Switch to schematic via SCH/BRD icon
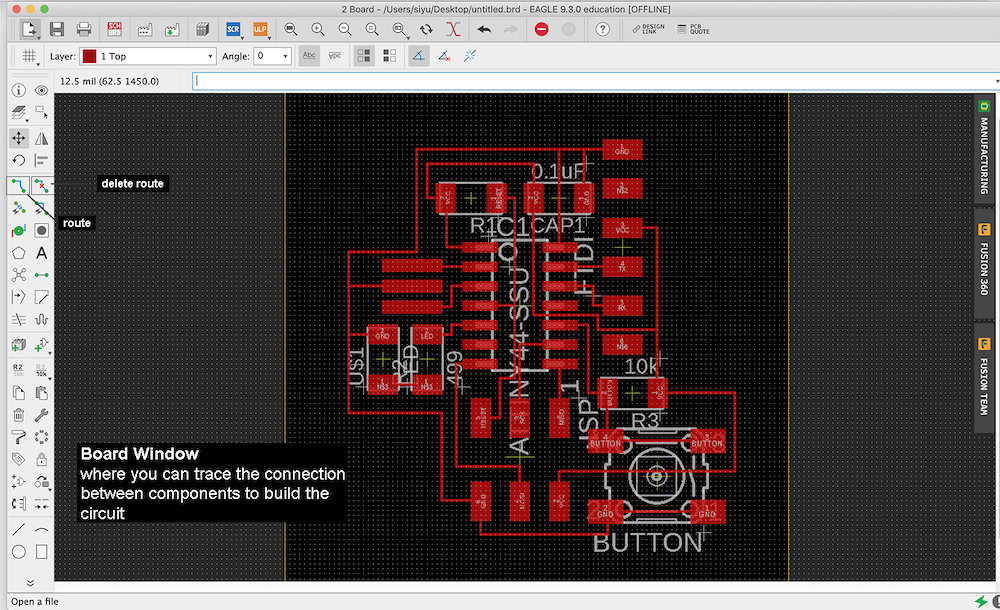The image size is (1000, 610). [x=114, y=29]
